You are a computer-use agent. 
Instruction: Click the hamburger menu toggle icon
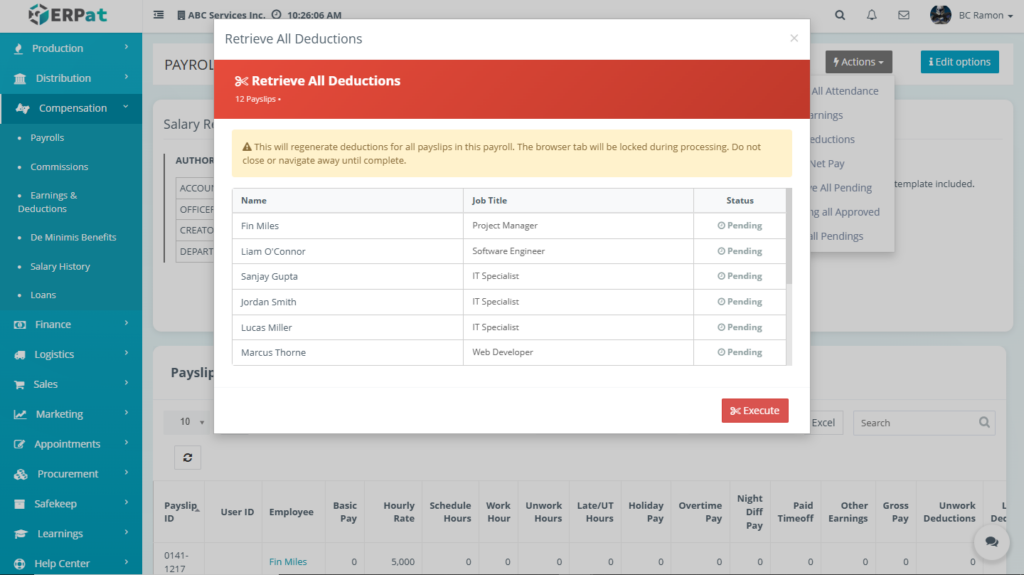pyautogui.click(x=159, y=15)
